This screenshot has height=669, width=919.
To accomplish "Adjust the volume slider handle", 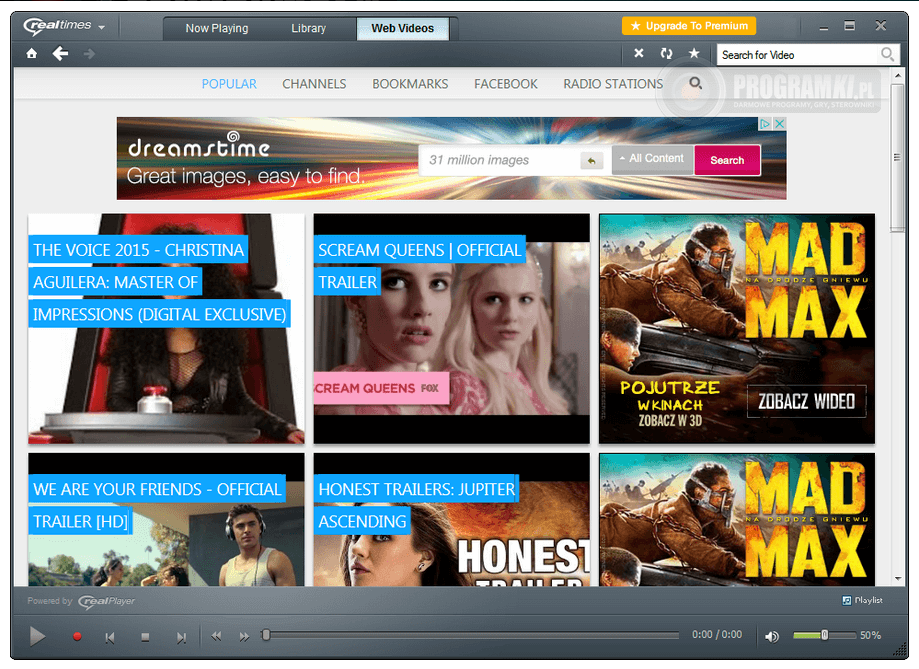I will point(825,635).
